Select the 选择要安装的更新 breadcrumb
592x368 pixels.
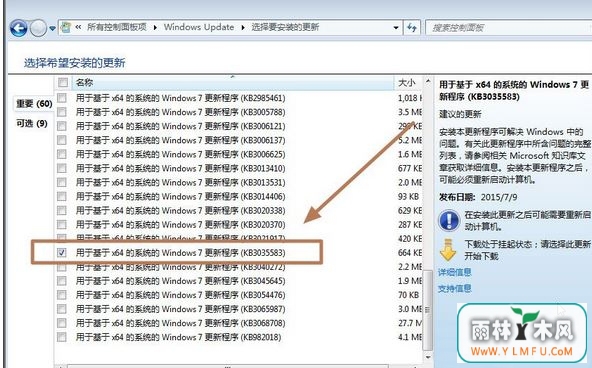[x=285, y=27]
